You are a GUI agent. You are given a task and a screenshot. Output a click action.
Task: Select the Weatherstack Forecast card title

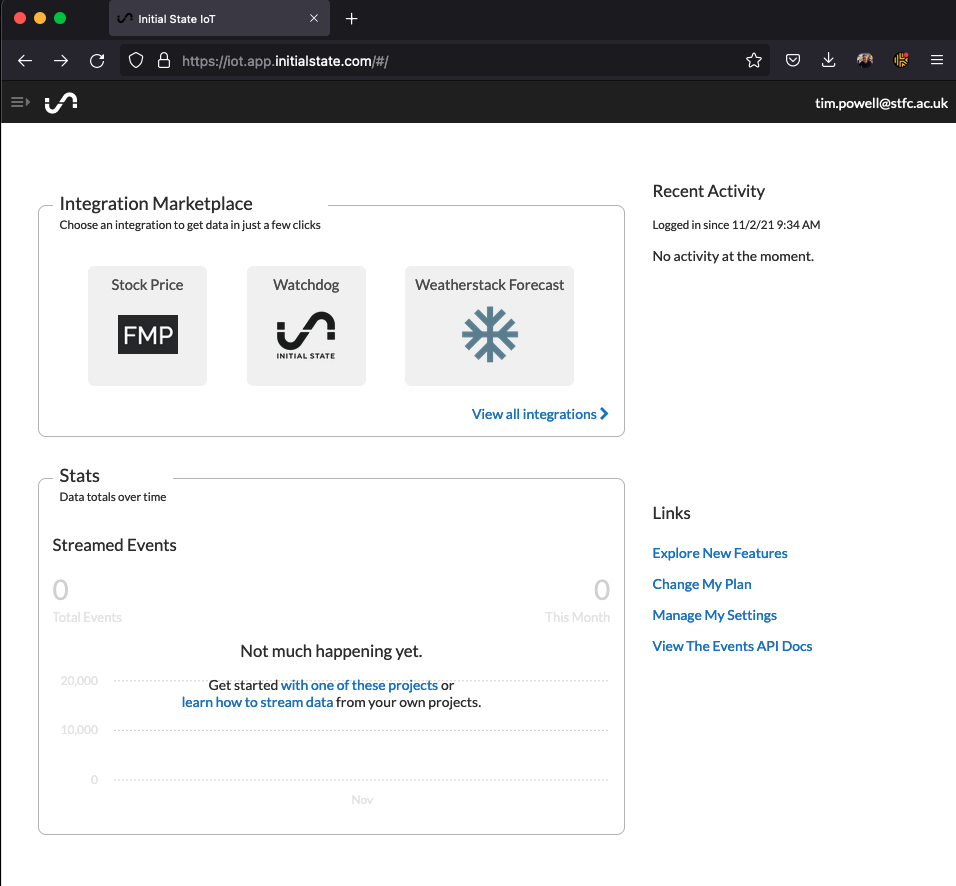click(490, 285)
